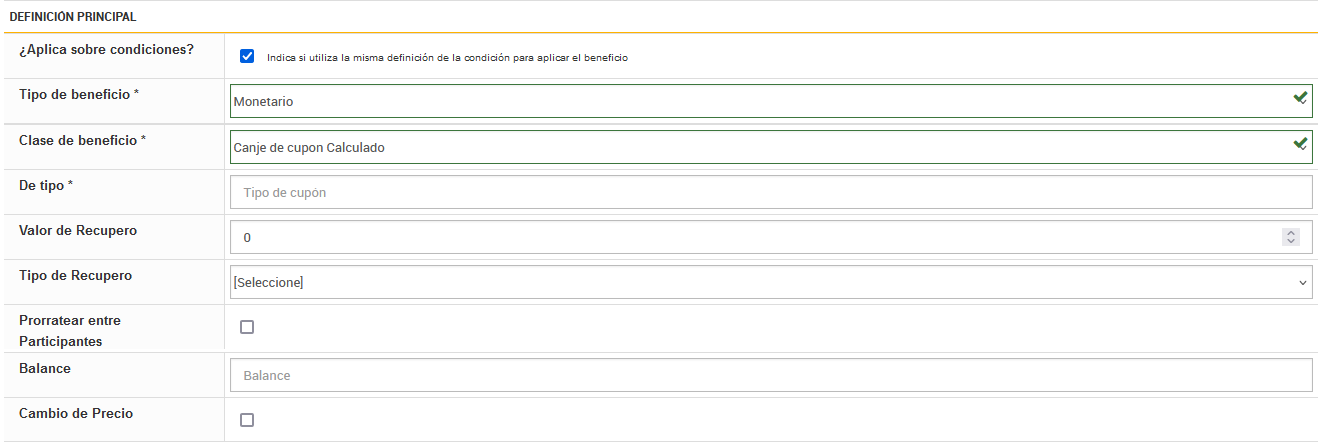Click the Clase de beneficio label
Screen dimensions: 1322x442
[82, 140]
